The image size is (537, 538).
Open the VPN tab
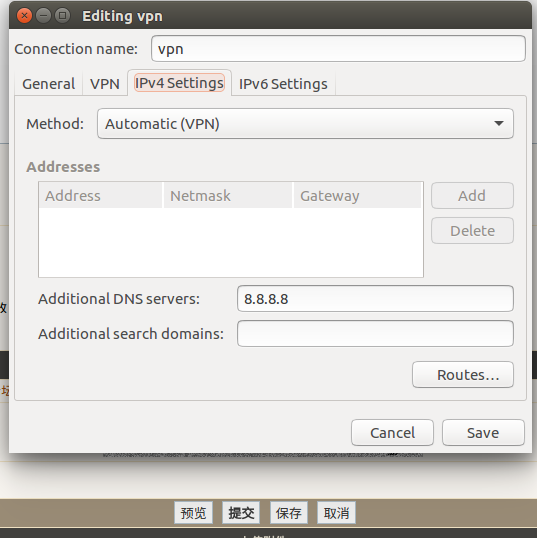pyautogui.click(x=105, y=84)
